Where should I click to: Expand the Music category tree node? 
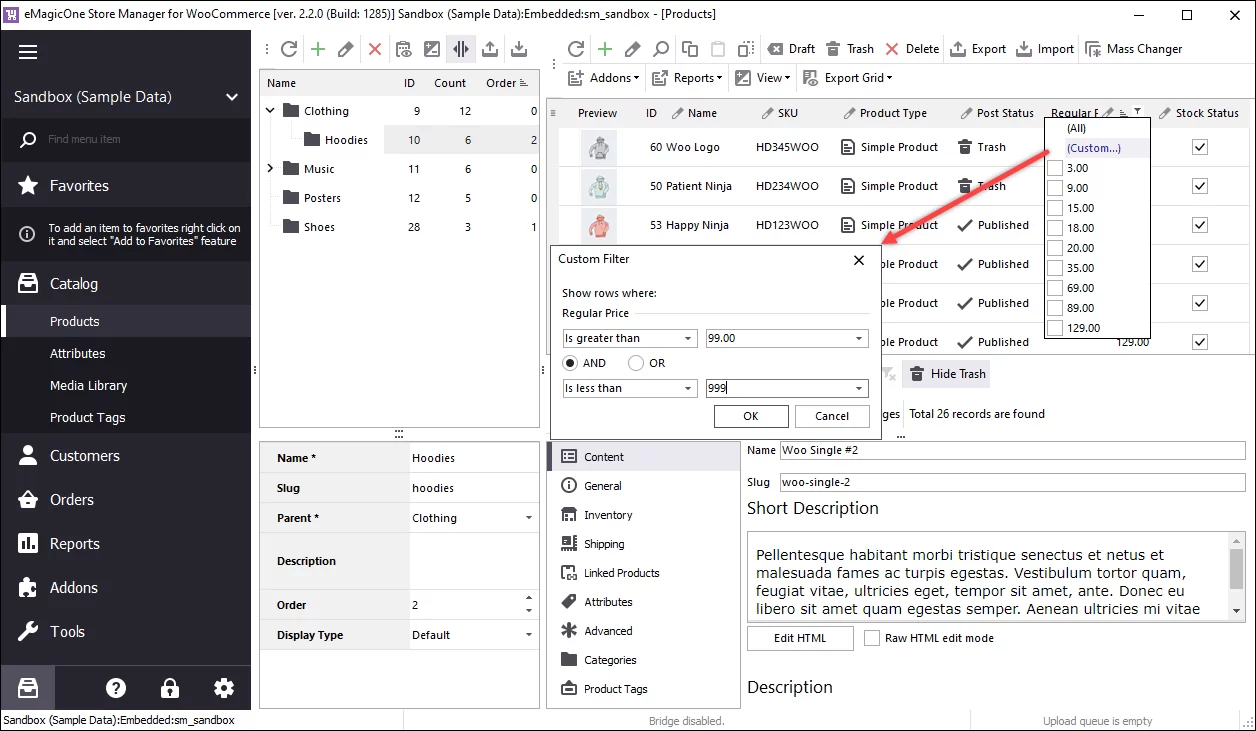coord(268,168)
